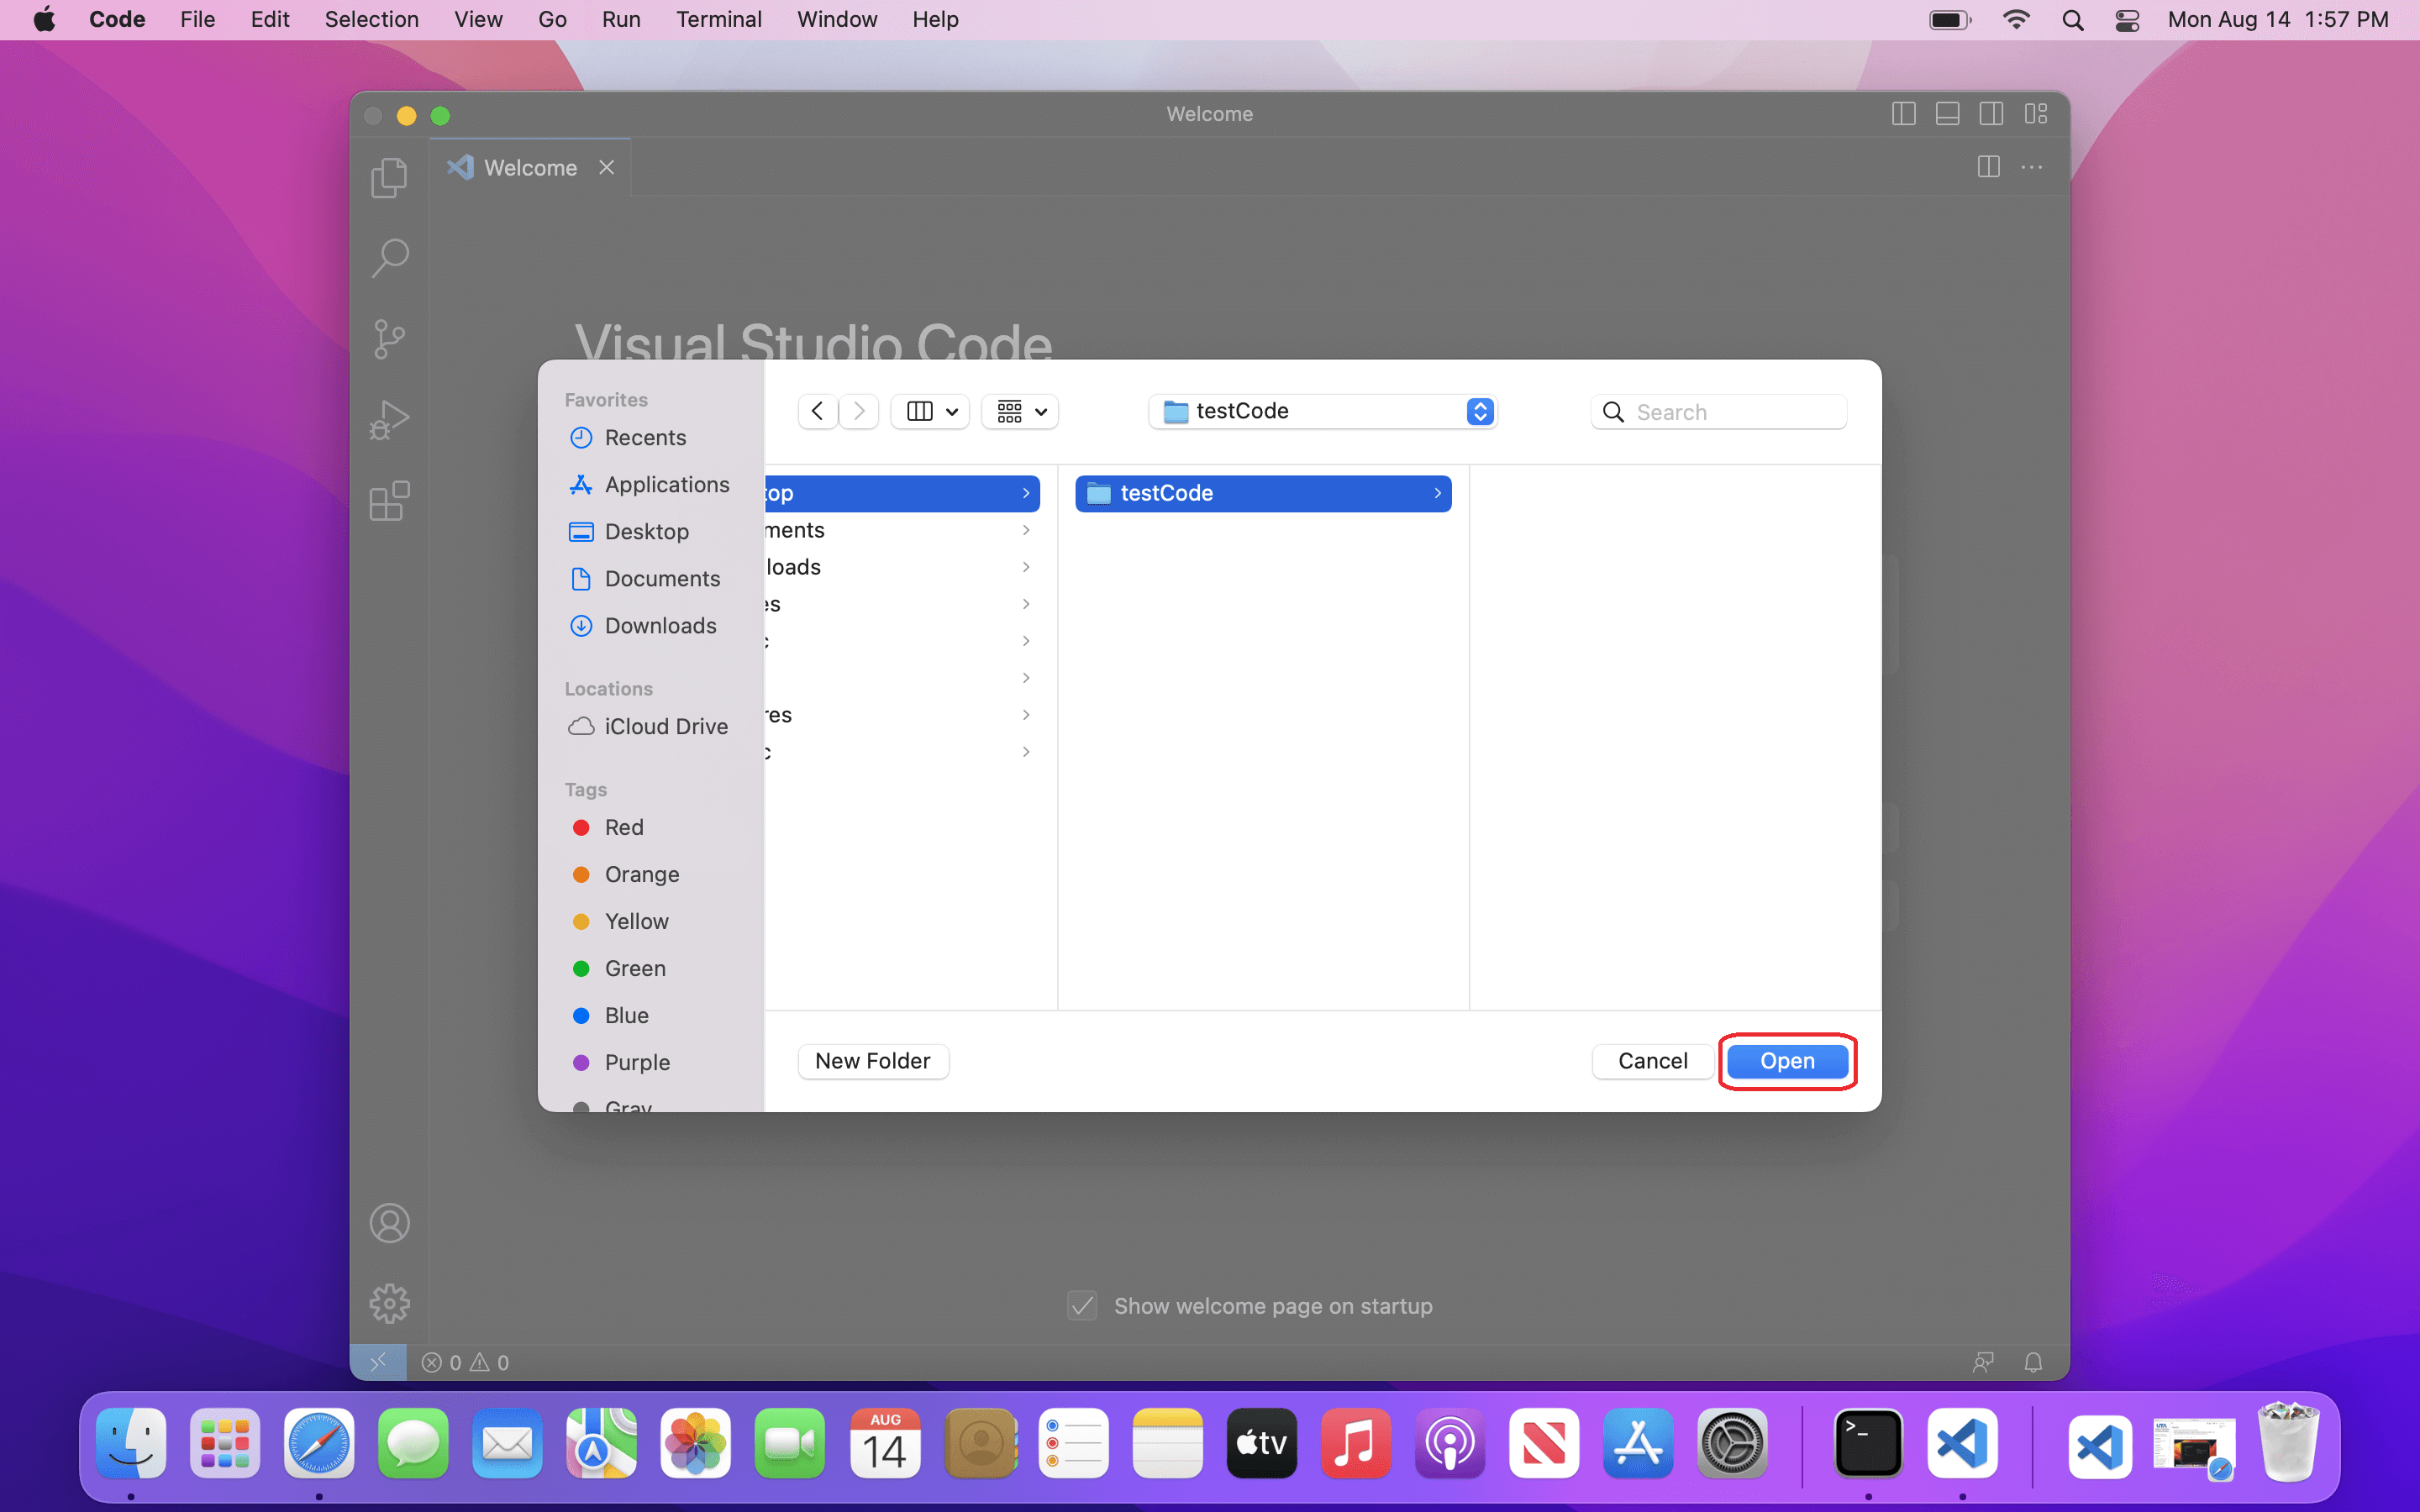Open the column view mode dropdown
Image resolution: width=2420 pixels, height=1512 pixels.
coord(930,411)
